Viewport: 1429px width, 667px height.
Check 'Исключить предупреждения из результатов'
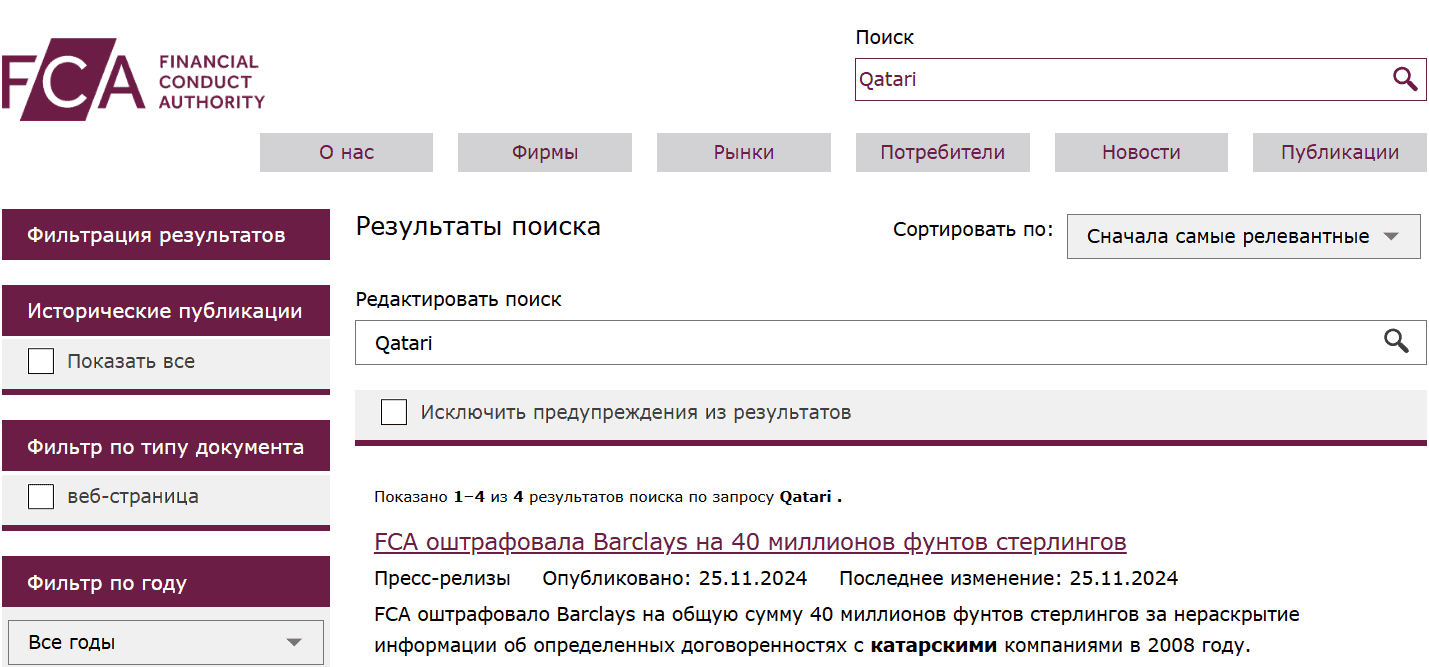tap(394, 412)
